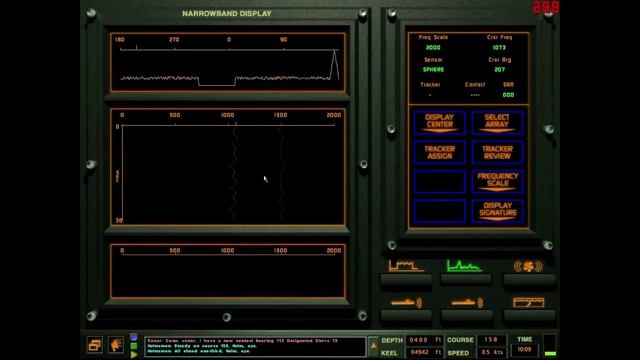
Task: Click the submarine ping icon under narrowband icon
Action: [467, 302]
